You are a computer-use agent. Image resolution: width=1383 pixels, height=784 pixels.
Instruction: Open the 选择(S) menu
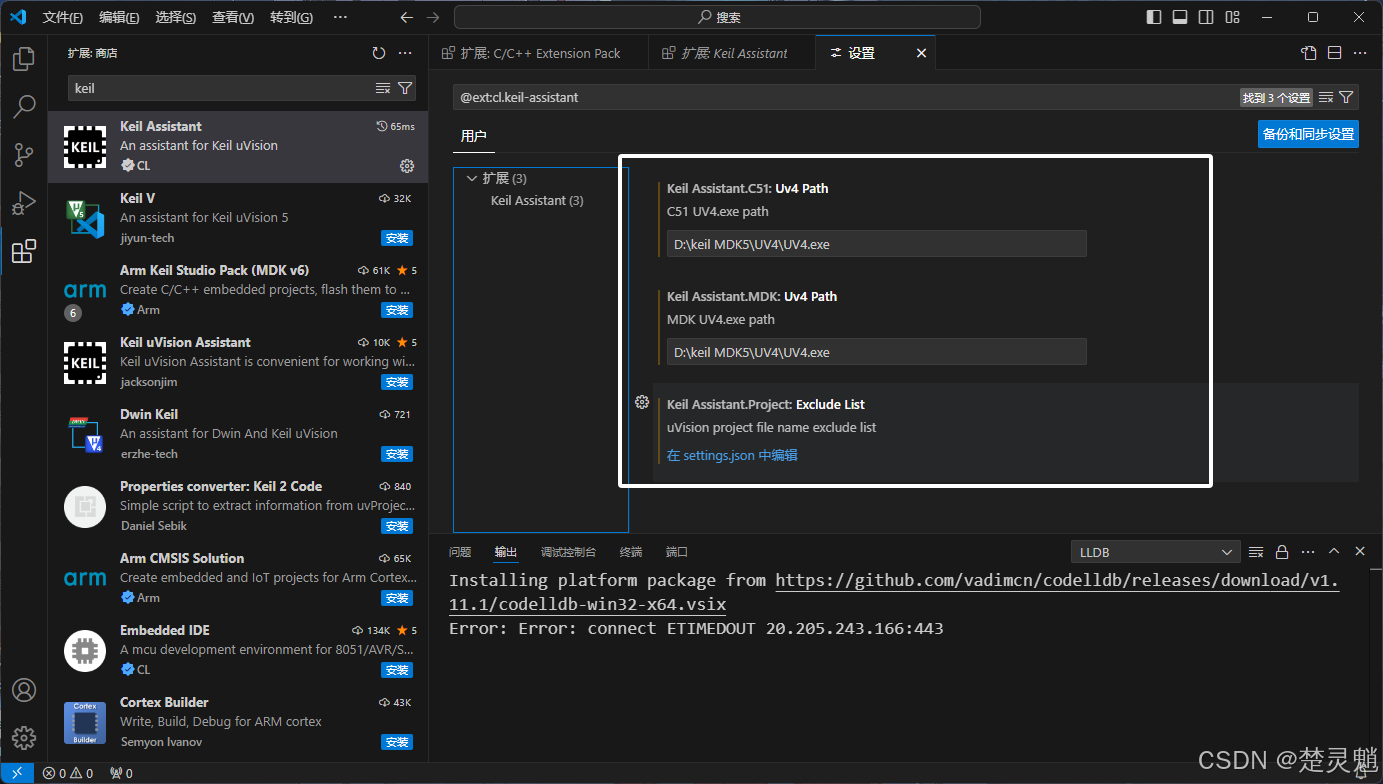pos(176,17)
